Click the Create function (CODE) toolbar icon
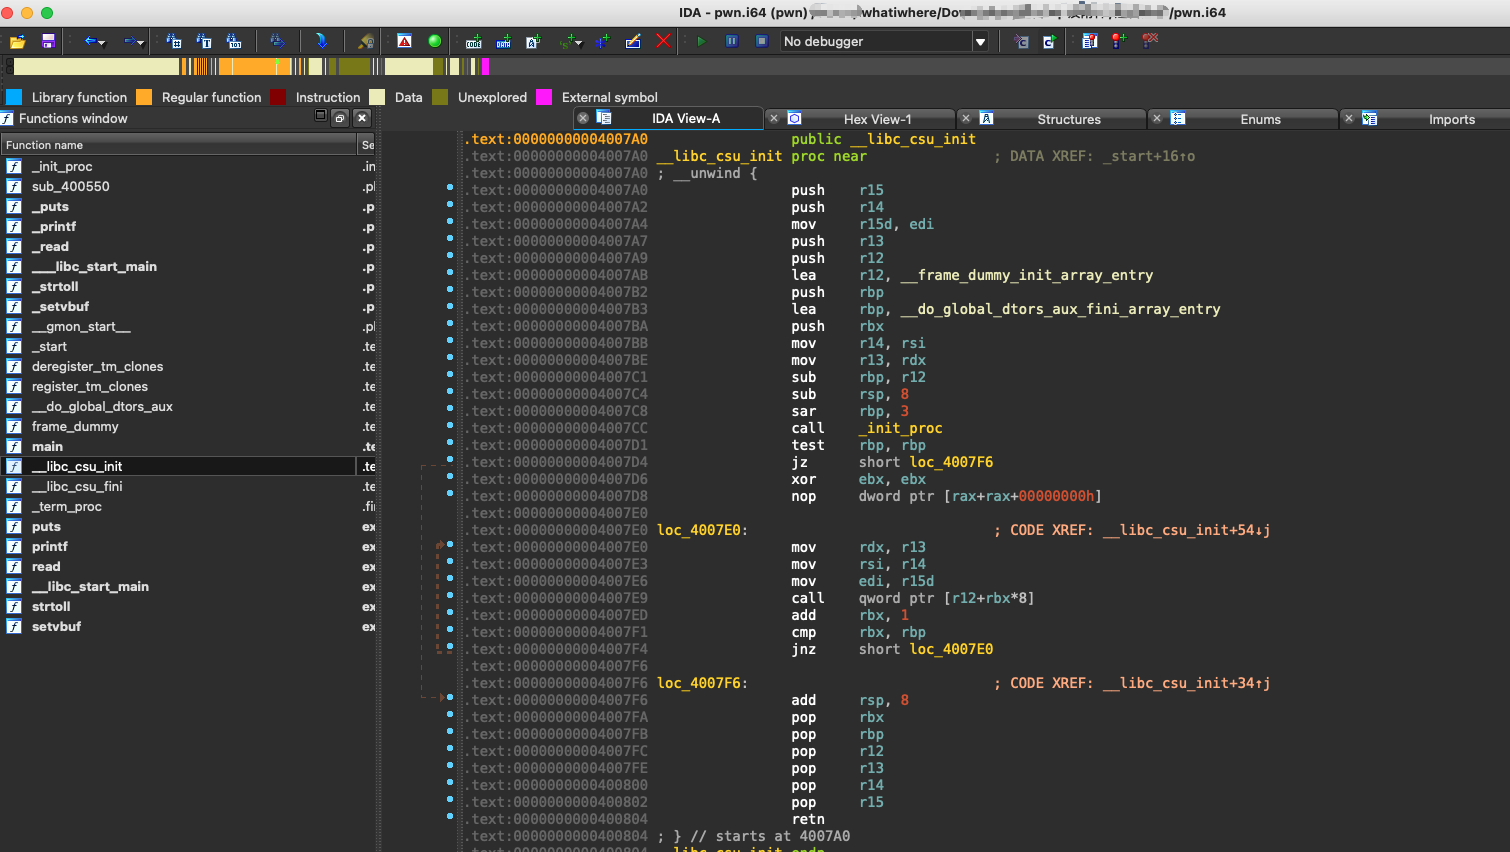 click(x=473, y=41)
